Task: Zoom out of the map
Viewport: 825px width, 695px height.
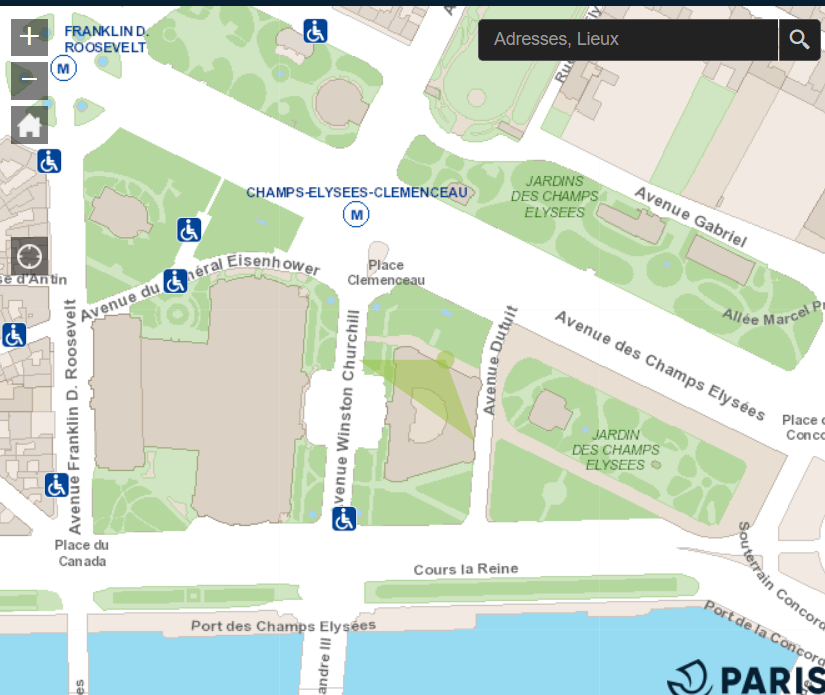Action: pyautogui.click(x=29, y=80)
